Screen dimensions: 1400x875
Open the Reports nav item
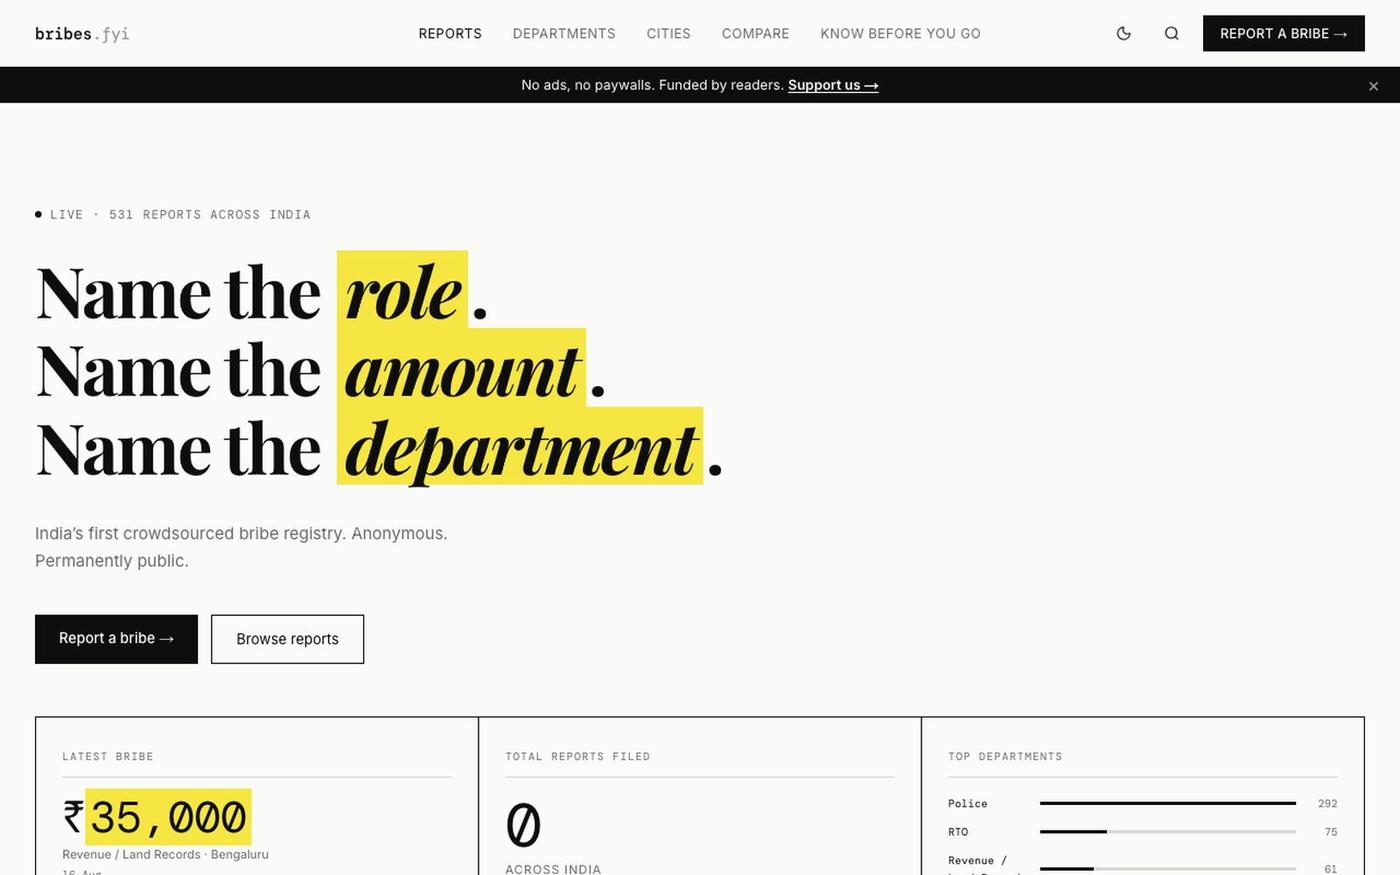tap(450, 33)
